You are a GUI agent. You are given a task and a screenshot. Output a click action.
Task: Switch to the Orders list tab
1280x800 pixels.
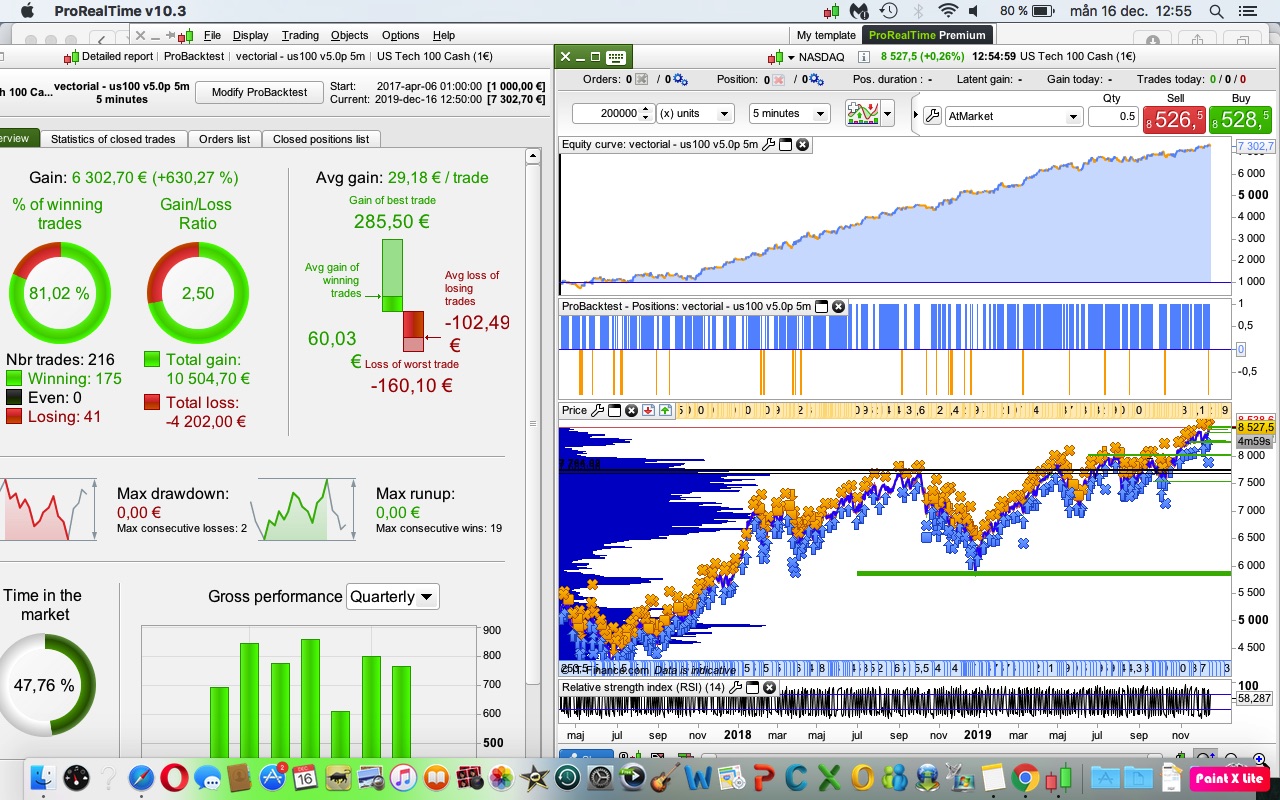224,139
